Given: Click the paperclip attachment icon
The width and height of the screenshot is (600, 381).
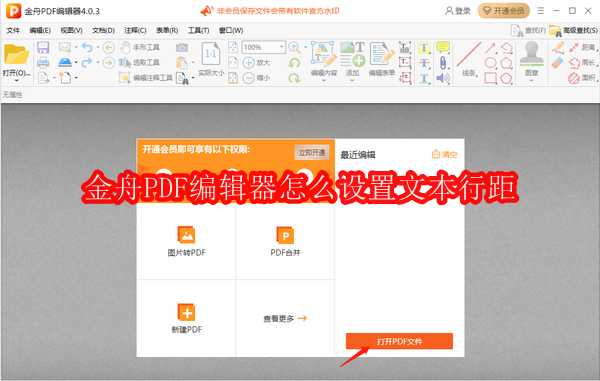Looking at the screenshot, I should 443,63.
